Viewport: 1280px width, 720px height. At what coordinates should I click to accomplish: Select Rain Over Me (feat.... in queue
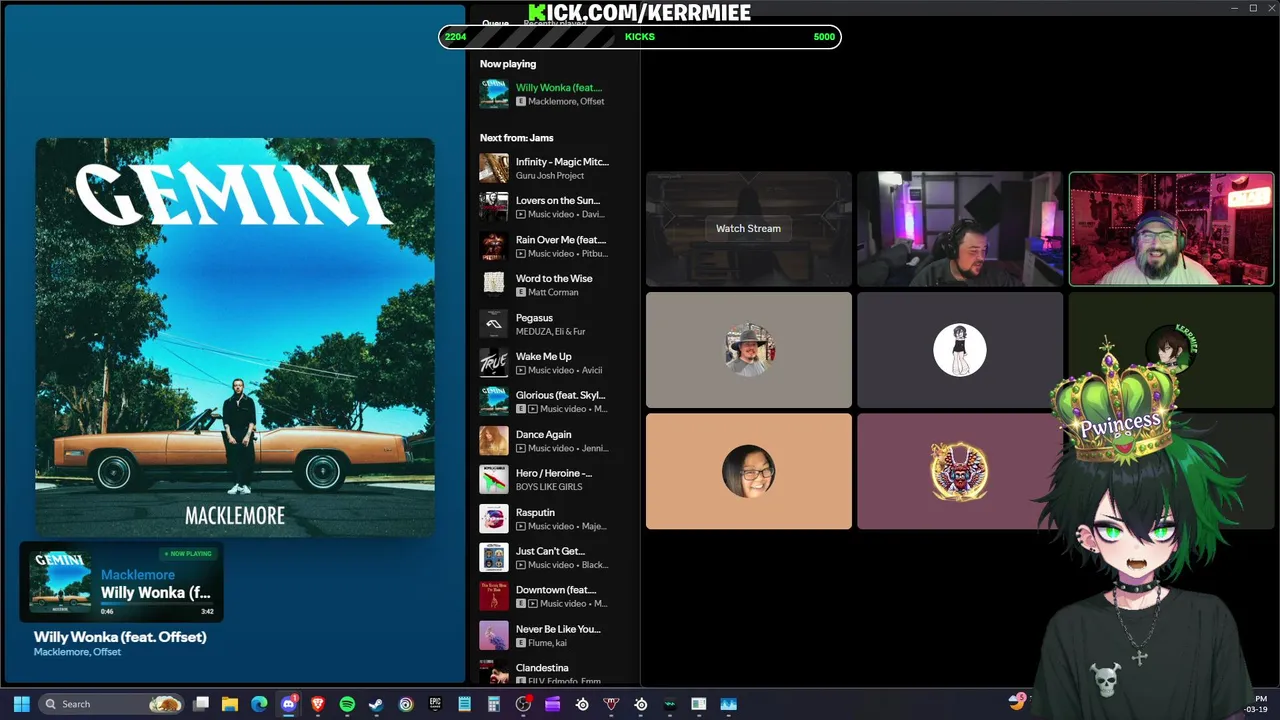561,240
